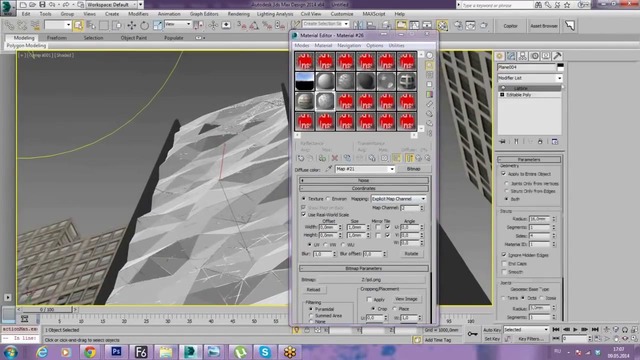Select the Environ radio button
The height and width of the screenshot is (360, 640).
pos(327,199)
